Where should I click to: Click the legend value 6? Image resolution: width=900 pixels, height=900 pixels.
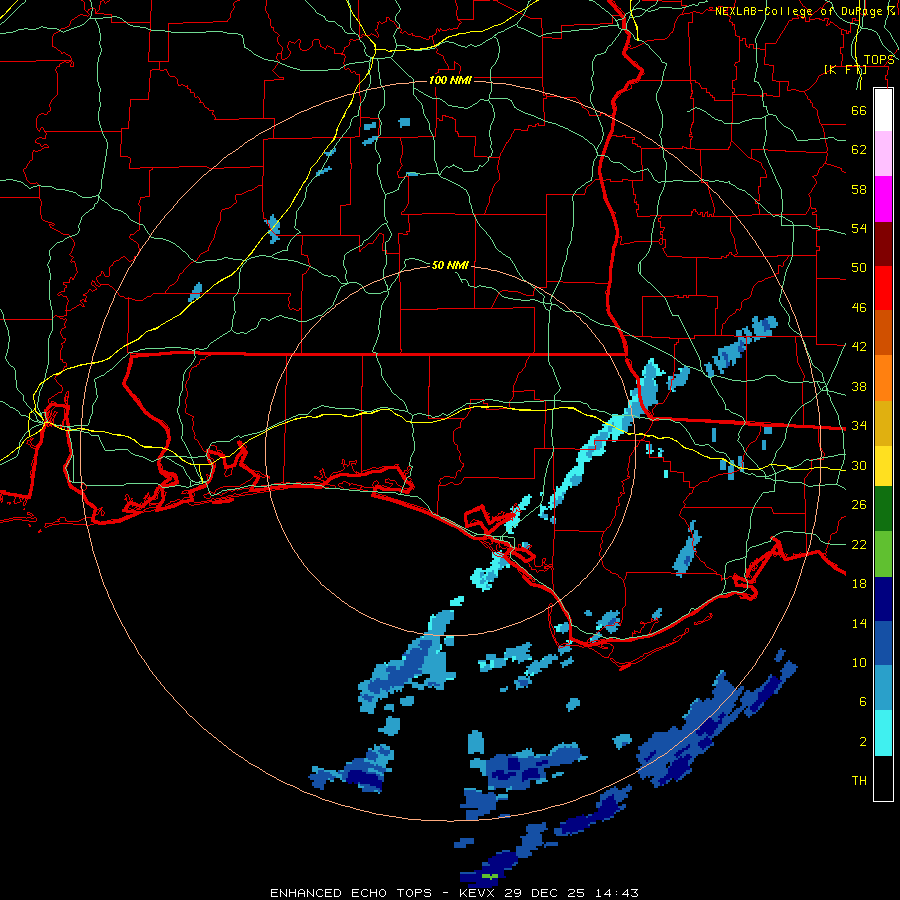pos(862,701)
